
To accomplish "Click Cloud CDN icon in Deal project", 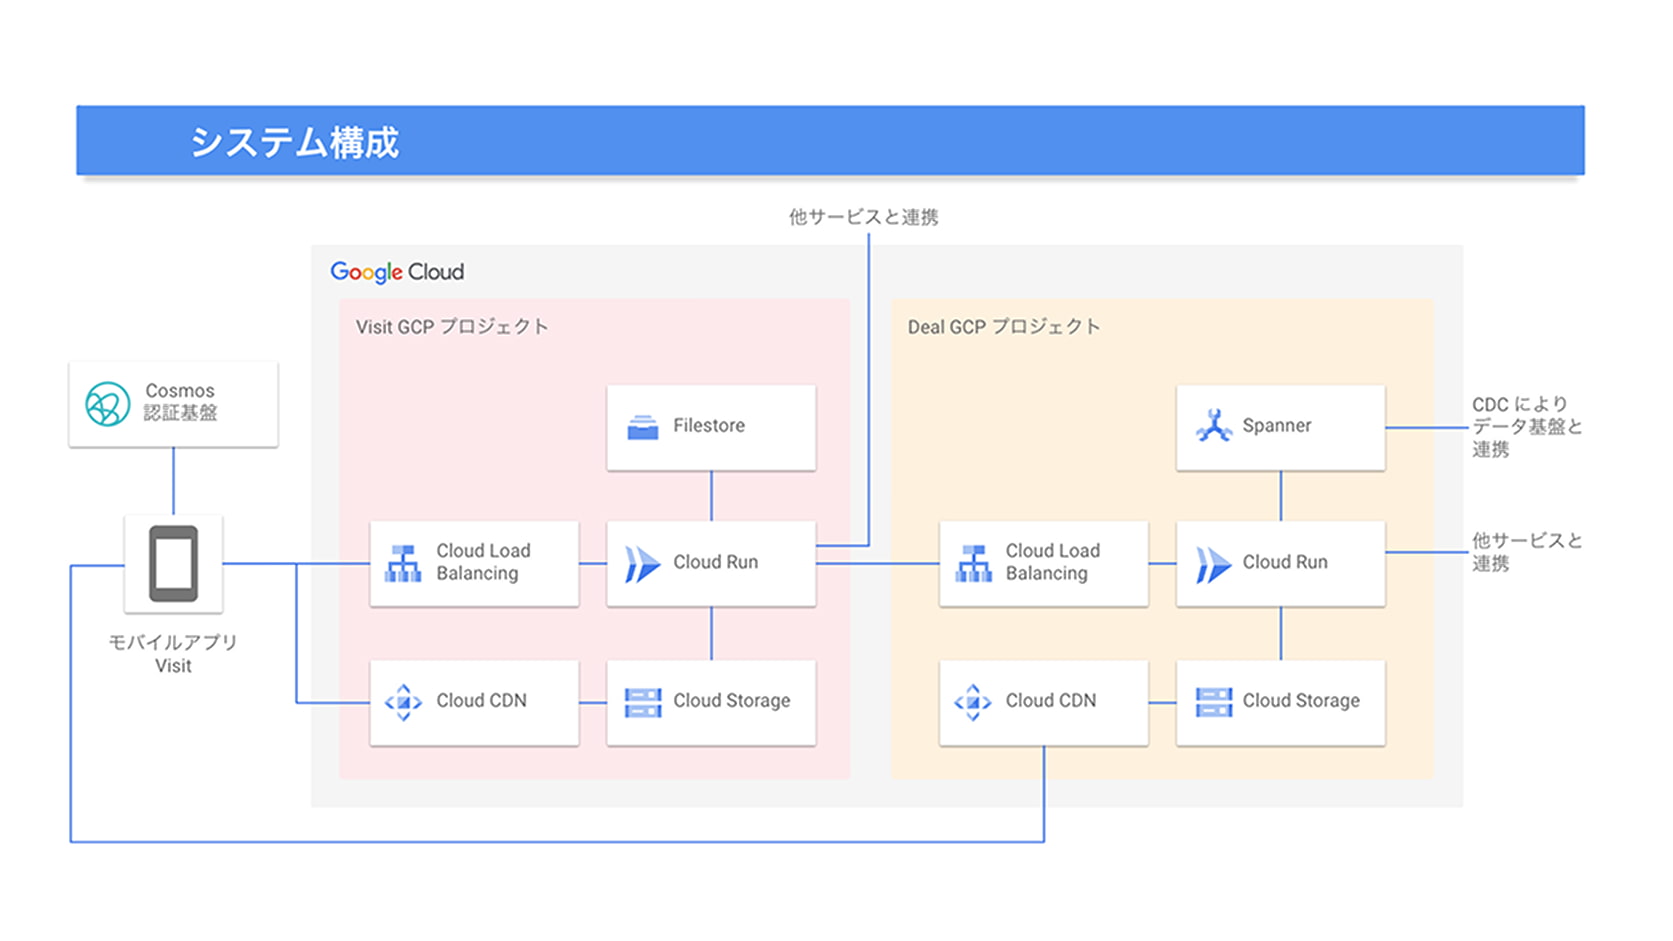I will point(972,702).
